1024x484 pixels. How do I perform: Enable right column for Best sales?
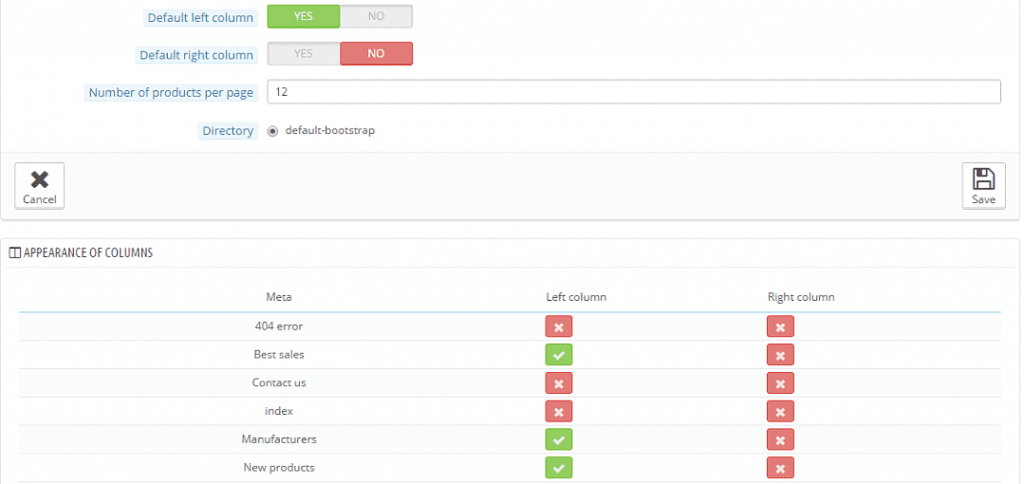(780, 355)
